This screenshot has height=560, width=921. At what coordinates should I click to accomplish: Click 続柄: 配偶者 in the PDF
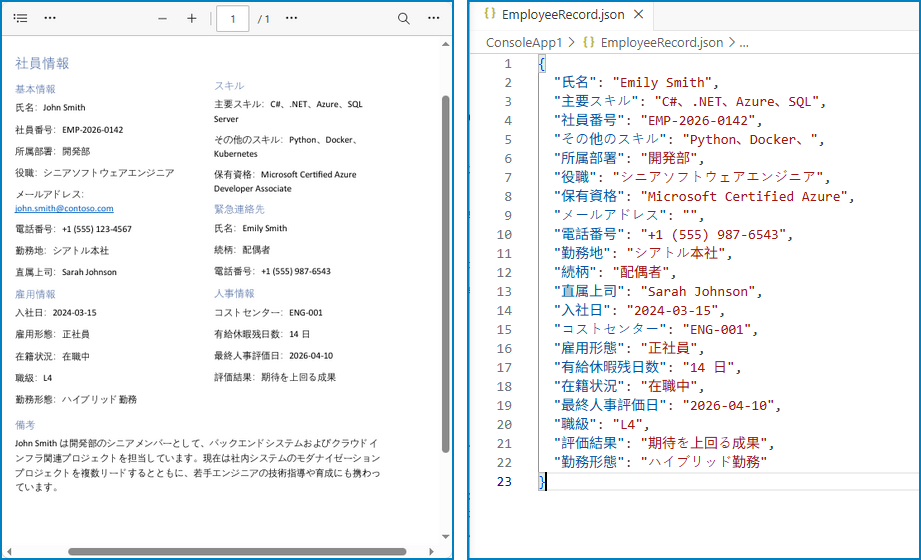[242, 250]
